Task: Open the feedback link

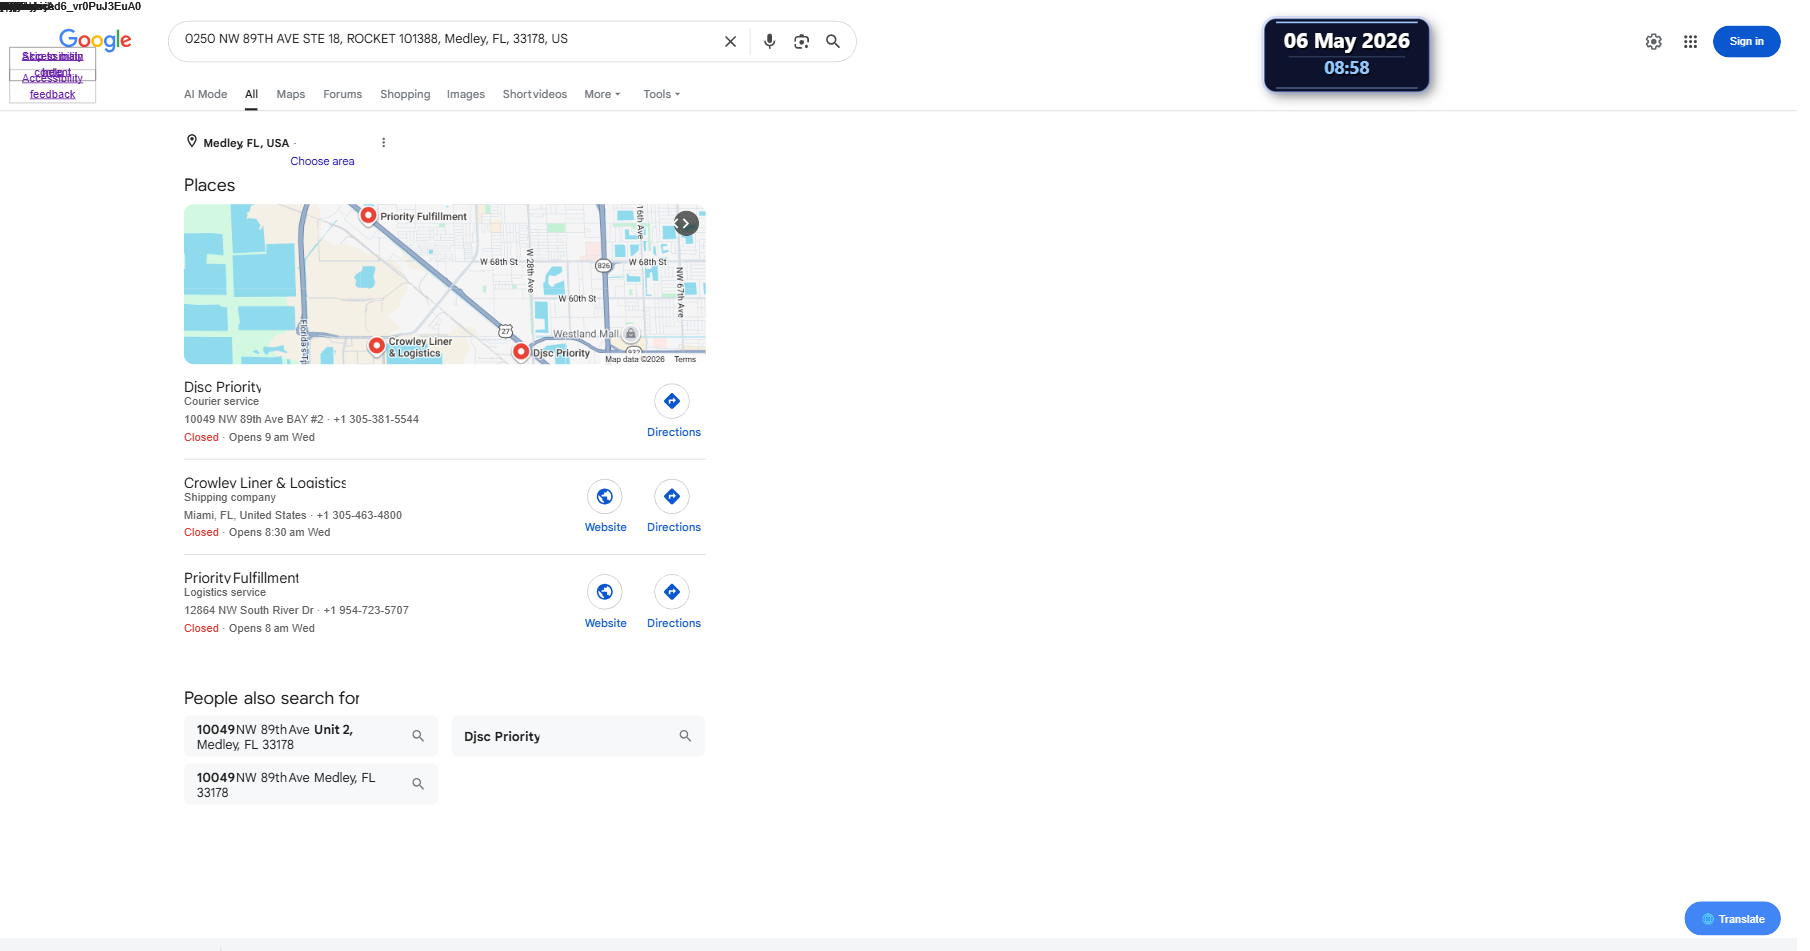Action: pyautogui.click(x=52, y=94)
